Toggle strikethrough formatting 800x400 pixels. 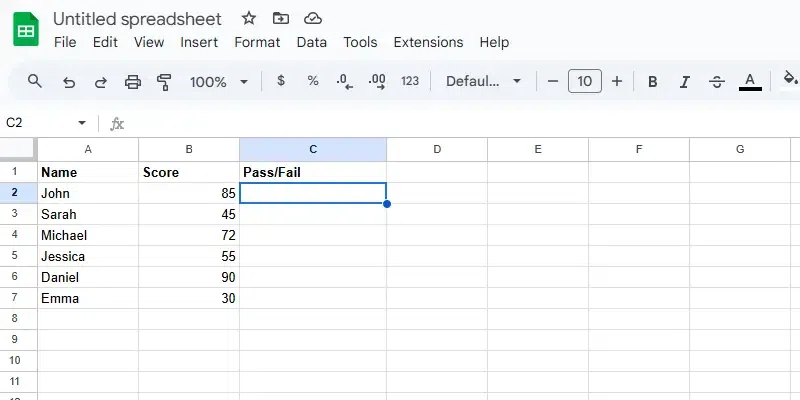point(716,82)
